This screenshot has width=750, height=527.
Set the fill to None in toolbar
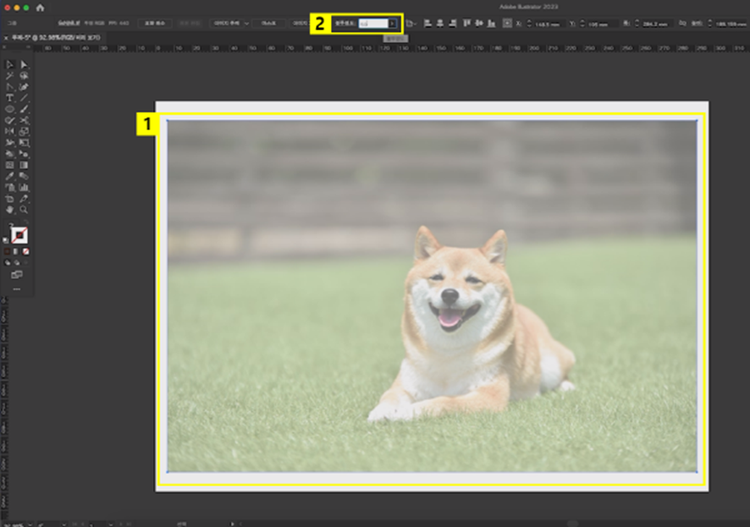click(x=28, y=252)
